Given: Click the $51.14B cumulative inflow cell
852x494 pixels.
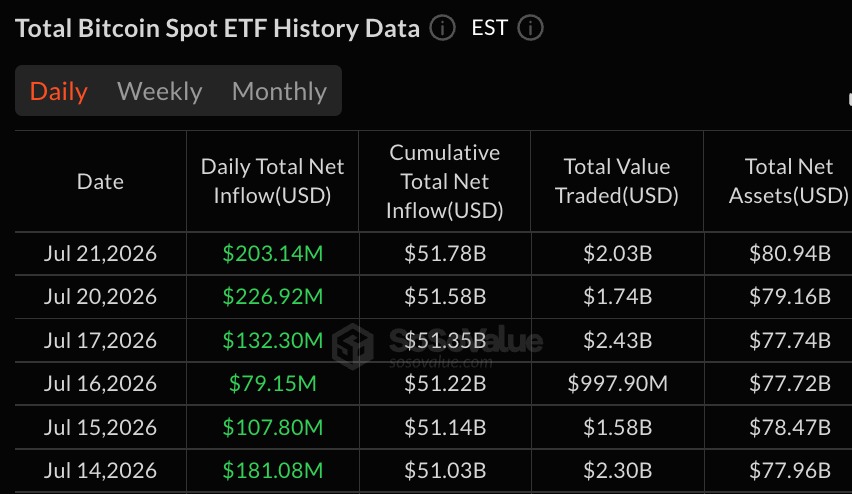Looking at the screenshot, I should [444, 427].
